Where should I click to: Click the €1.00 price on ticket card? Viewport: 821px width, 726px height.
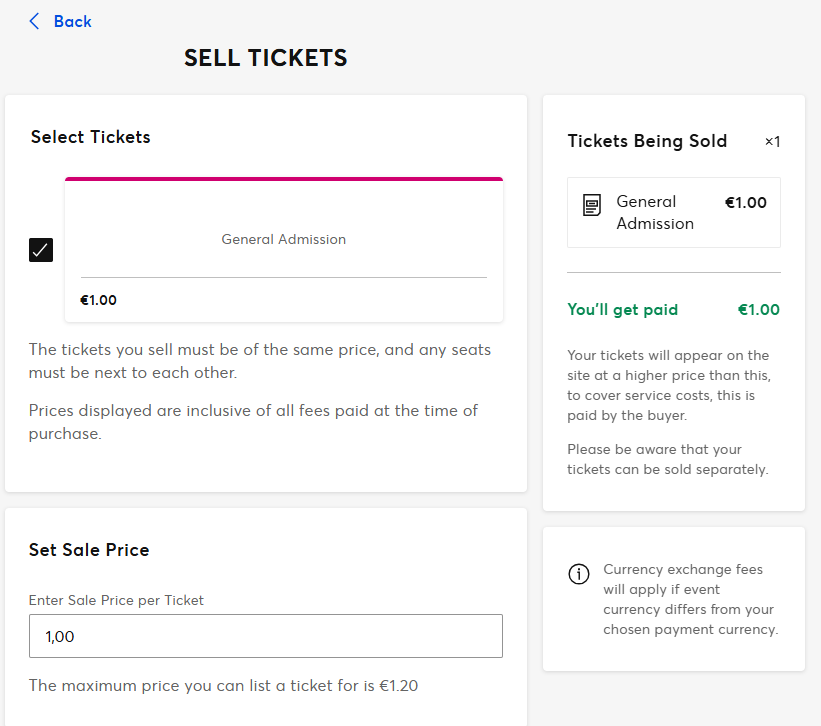tap(98, 300)
